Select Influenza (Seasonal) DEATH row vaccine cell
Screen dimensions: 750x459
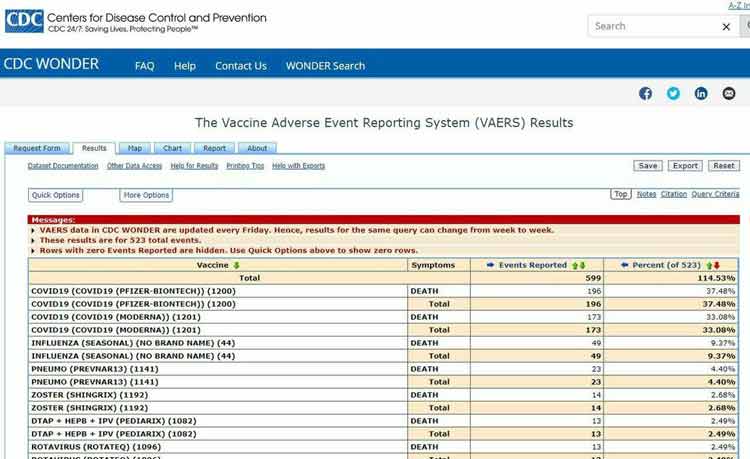click(218, 343)
